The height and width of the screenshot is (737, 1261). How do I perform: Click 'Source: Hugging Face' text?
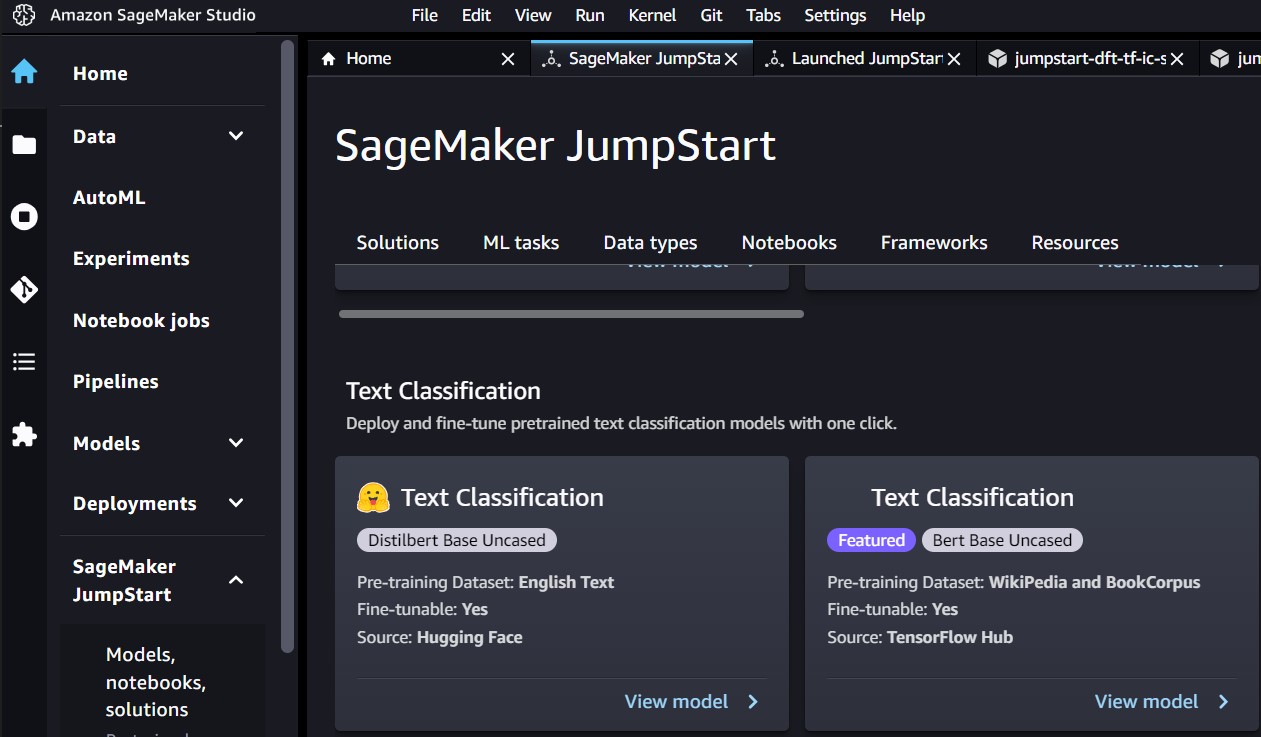[440, 637]
